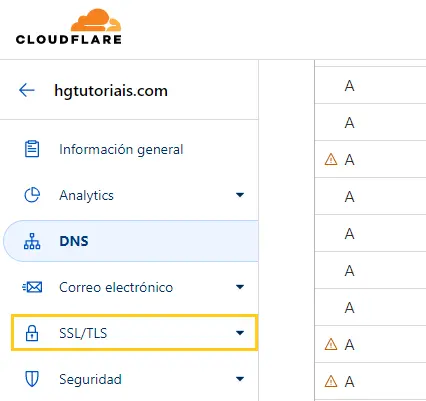Click the Cloudflare logo
The width and height of the screenshot is (426, 401).
tap(68, 26)
